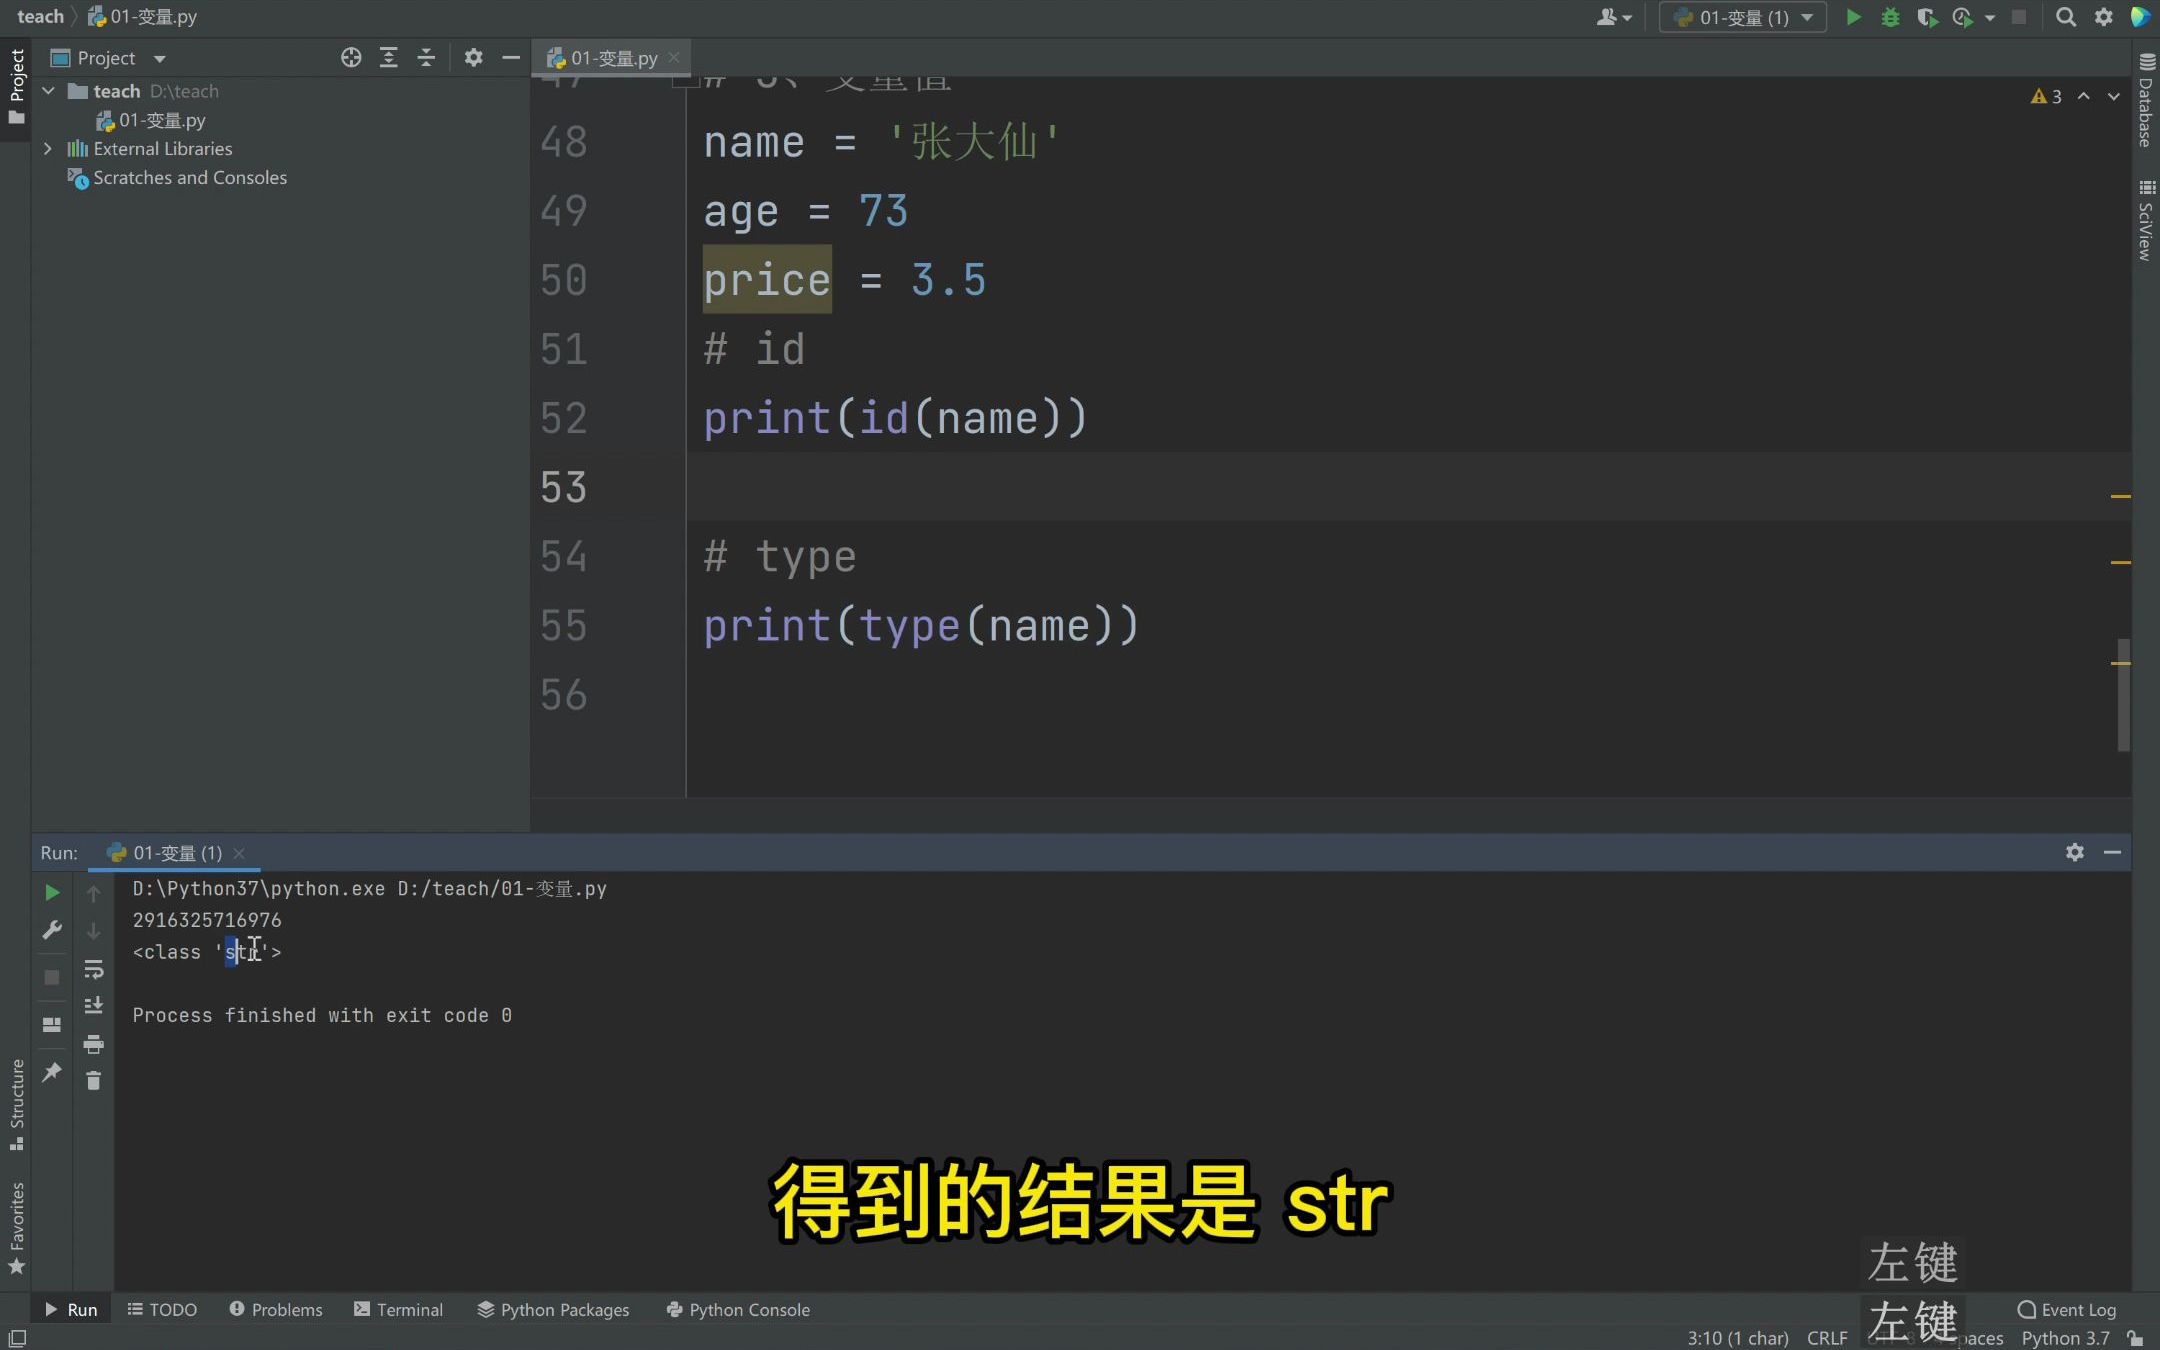Expand the External Libraries tree node
Image resolution: width=2160 pixels, height=1350 pixels.
pos(47,148)
